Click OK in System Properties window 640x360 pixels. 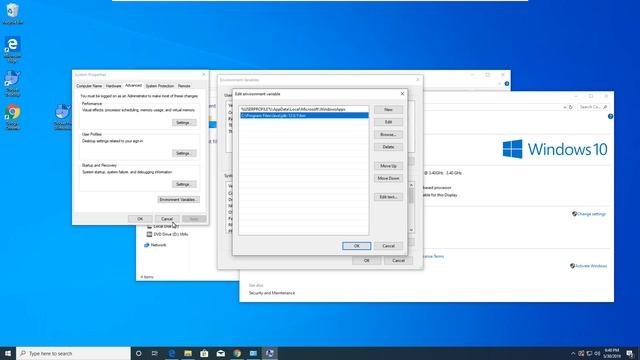tap(140, 219)
